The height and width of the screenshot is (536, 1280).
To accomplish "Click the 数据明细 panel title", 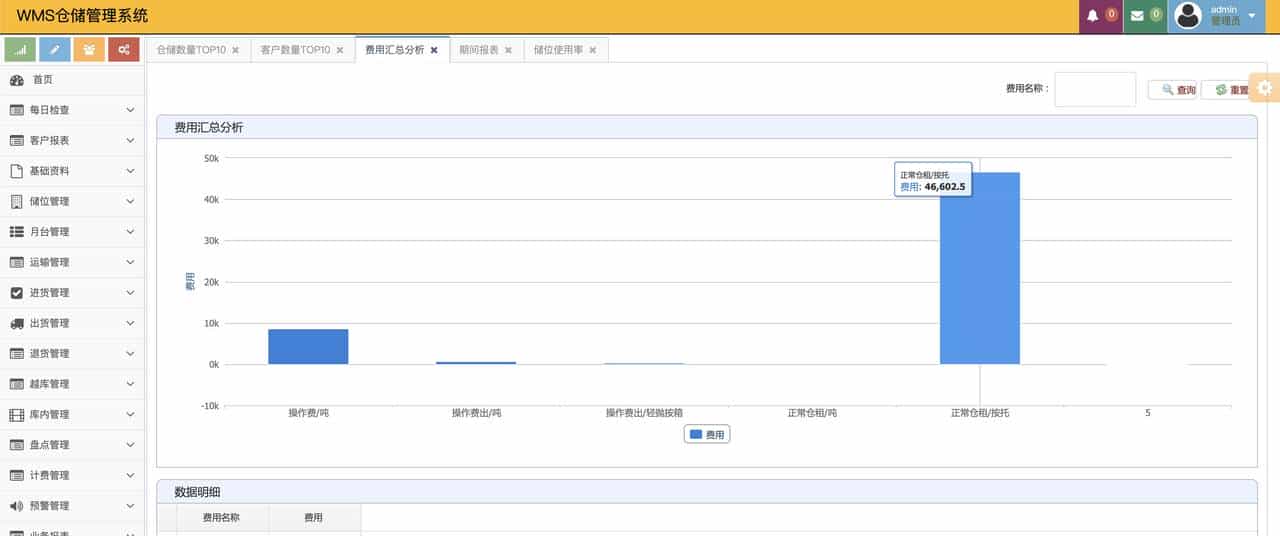I will tap(198, 492).
